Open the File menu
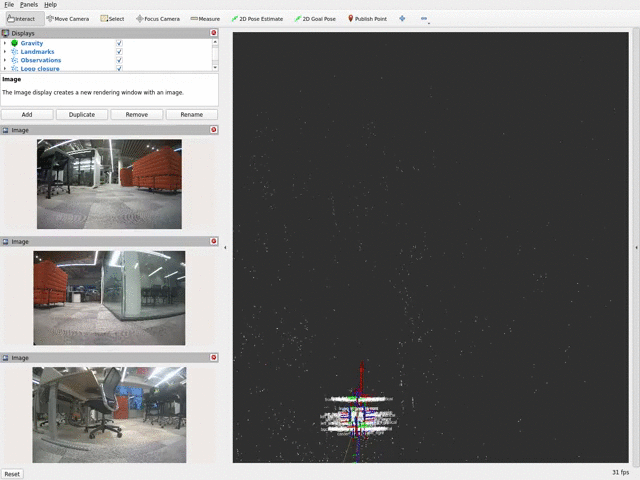Image resolution: width=640 pixels, height=480 pixels. coord(9,5)
